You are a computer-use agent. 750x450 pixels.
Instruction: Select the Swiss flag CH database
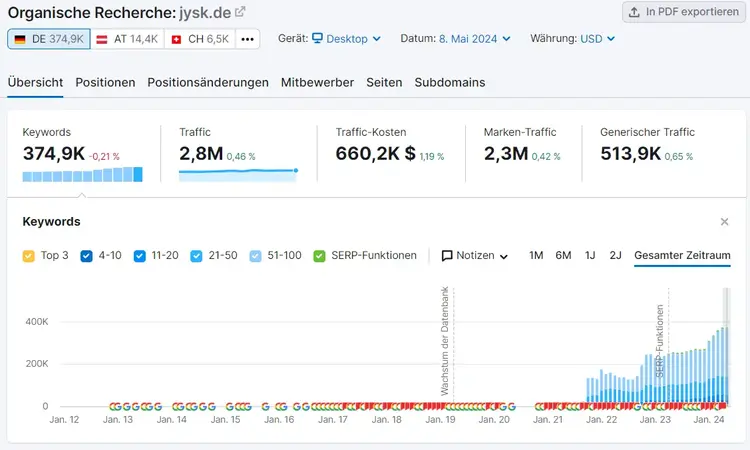200,39
